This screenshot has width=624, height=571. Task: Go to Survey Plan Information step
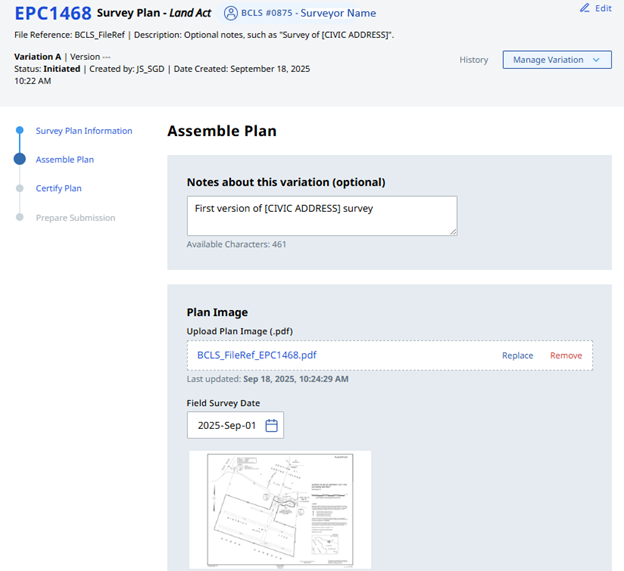click(x=84, y=131)
